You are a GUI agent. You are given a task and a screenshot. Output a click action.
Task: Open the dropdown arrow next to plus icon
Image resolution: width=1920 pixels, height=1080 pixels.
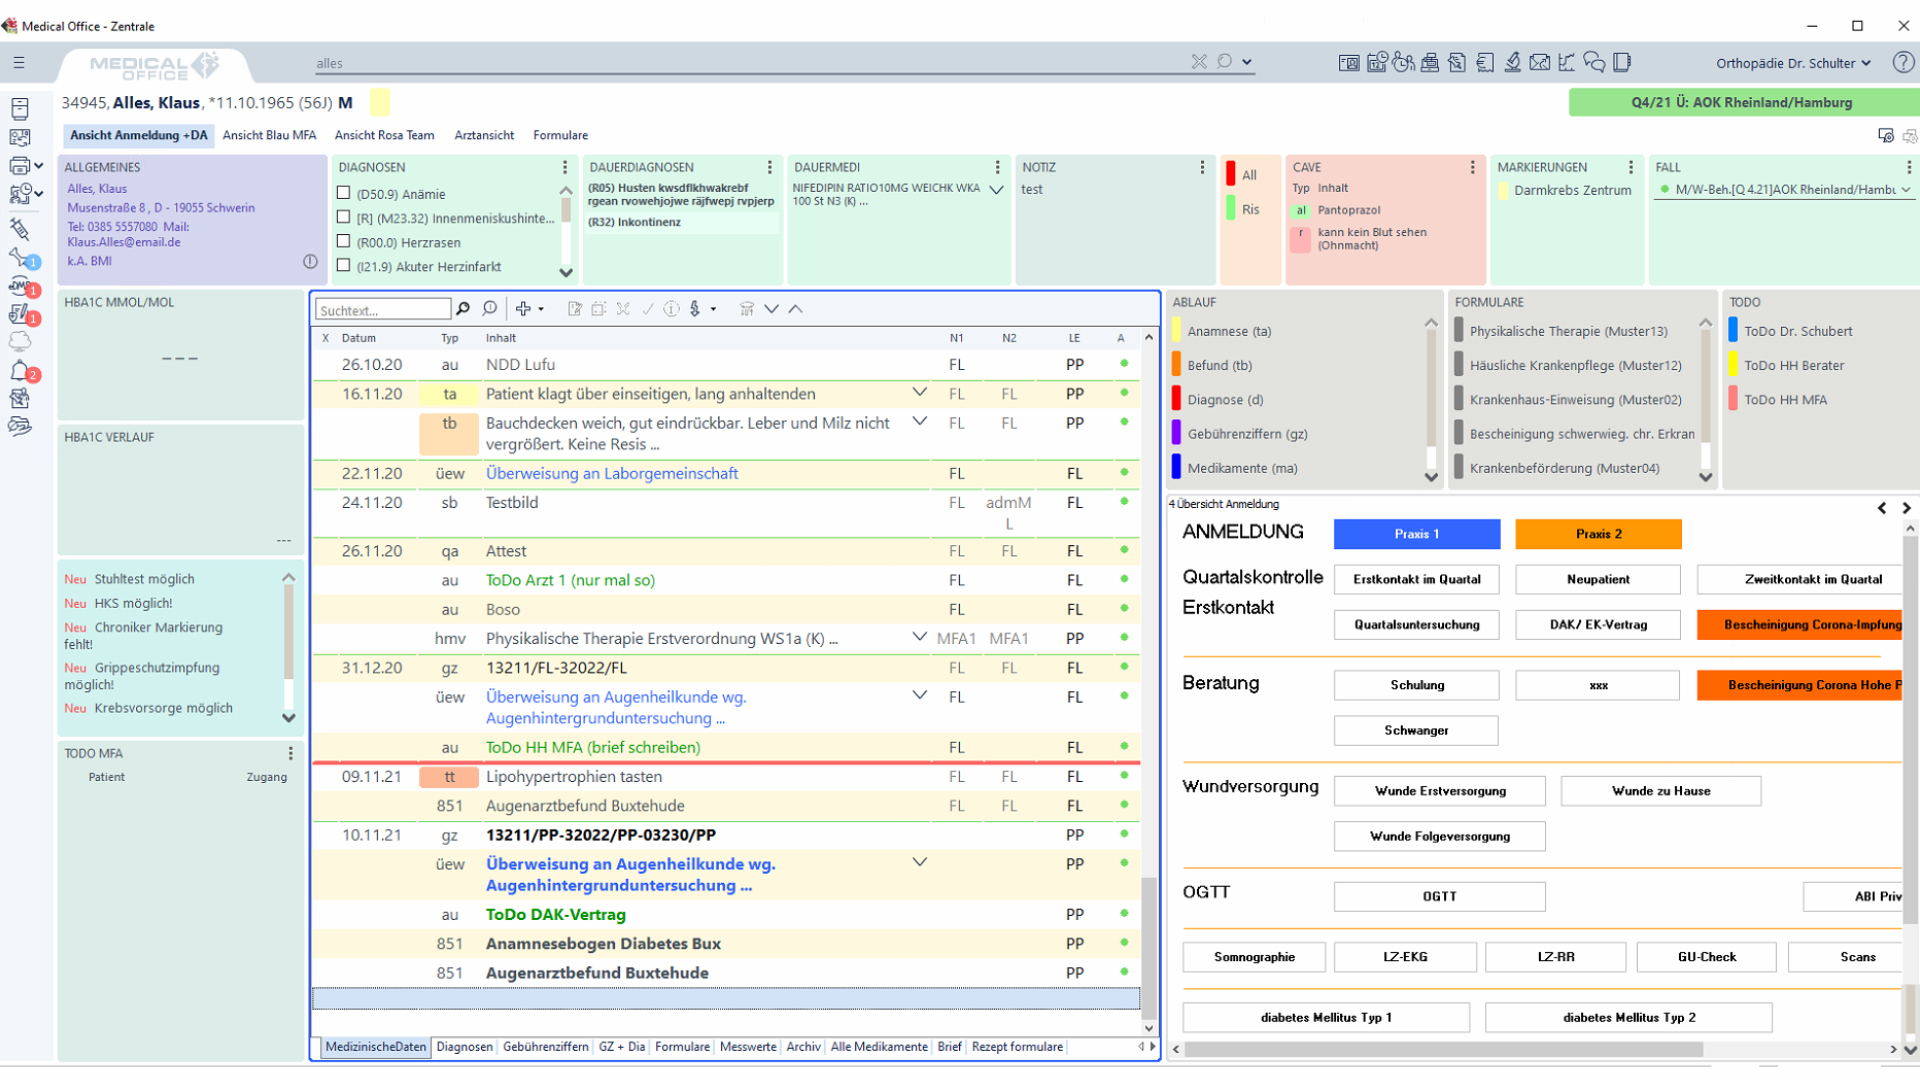(x=541, y=309)
